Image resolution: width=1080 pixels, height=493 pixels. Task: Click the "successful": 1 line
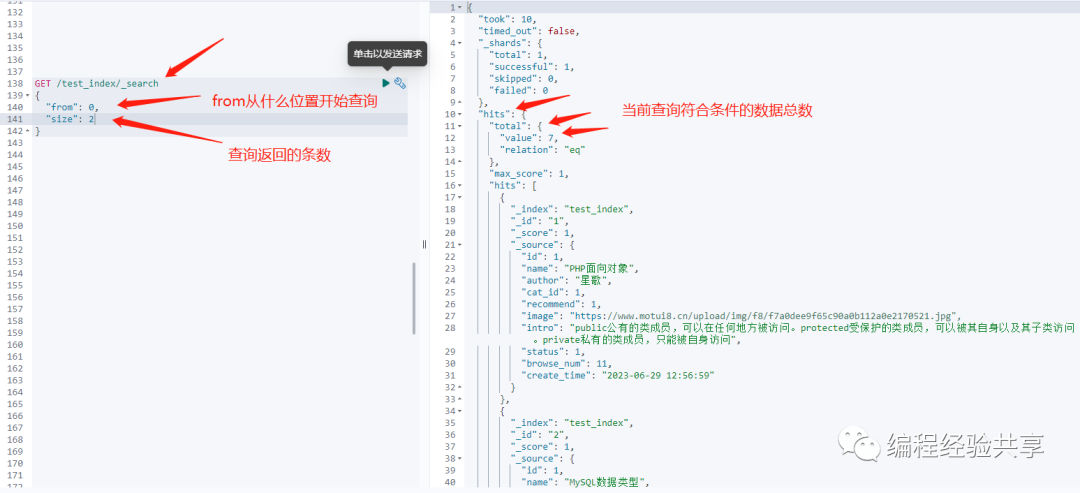pyautogui.click(x=531, y=67)
